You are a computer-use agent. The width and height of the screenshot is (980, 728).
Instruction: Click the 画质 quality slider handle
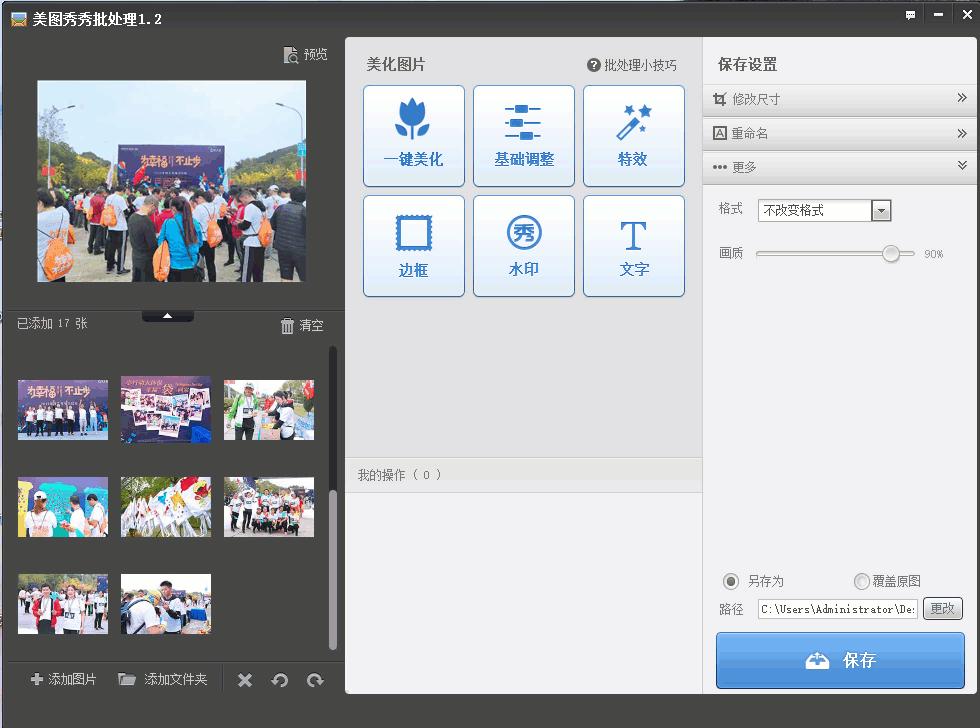891,254
